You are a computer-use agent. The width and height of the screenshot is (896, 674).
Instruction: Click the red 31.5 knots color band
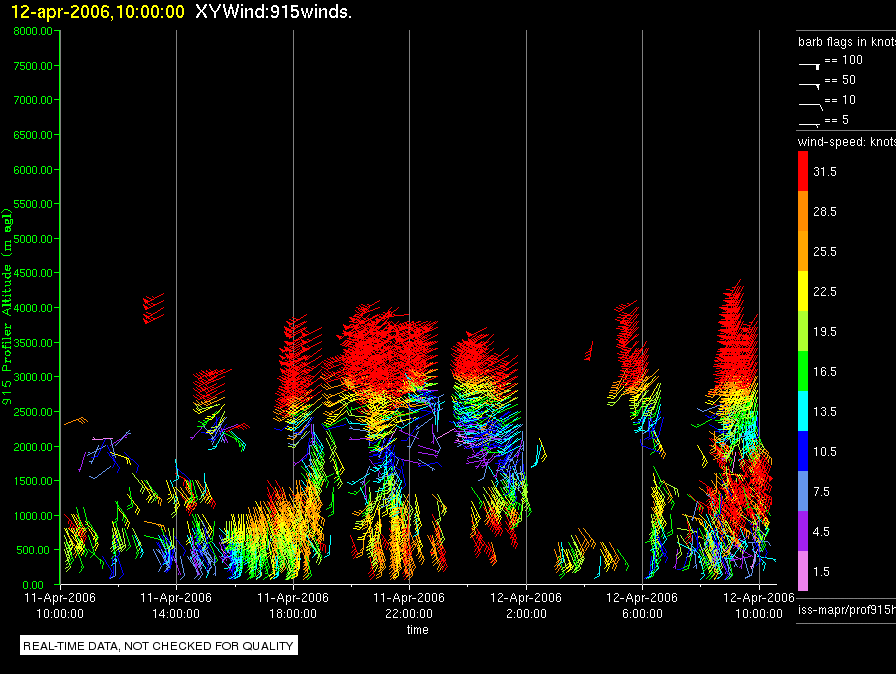click(x=803, y=171)
